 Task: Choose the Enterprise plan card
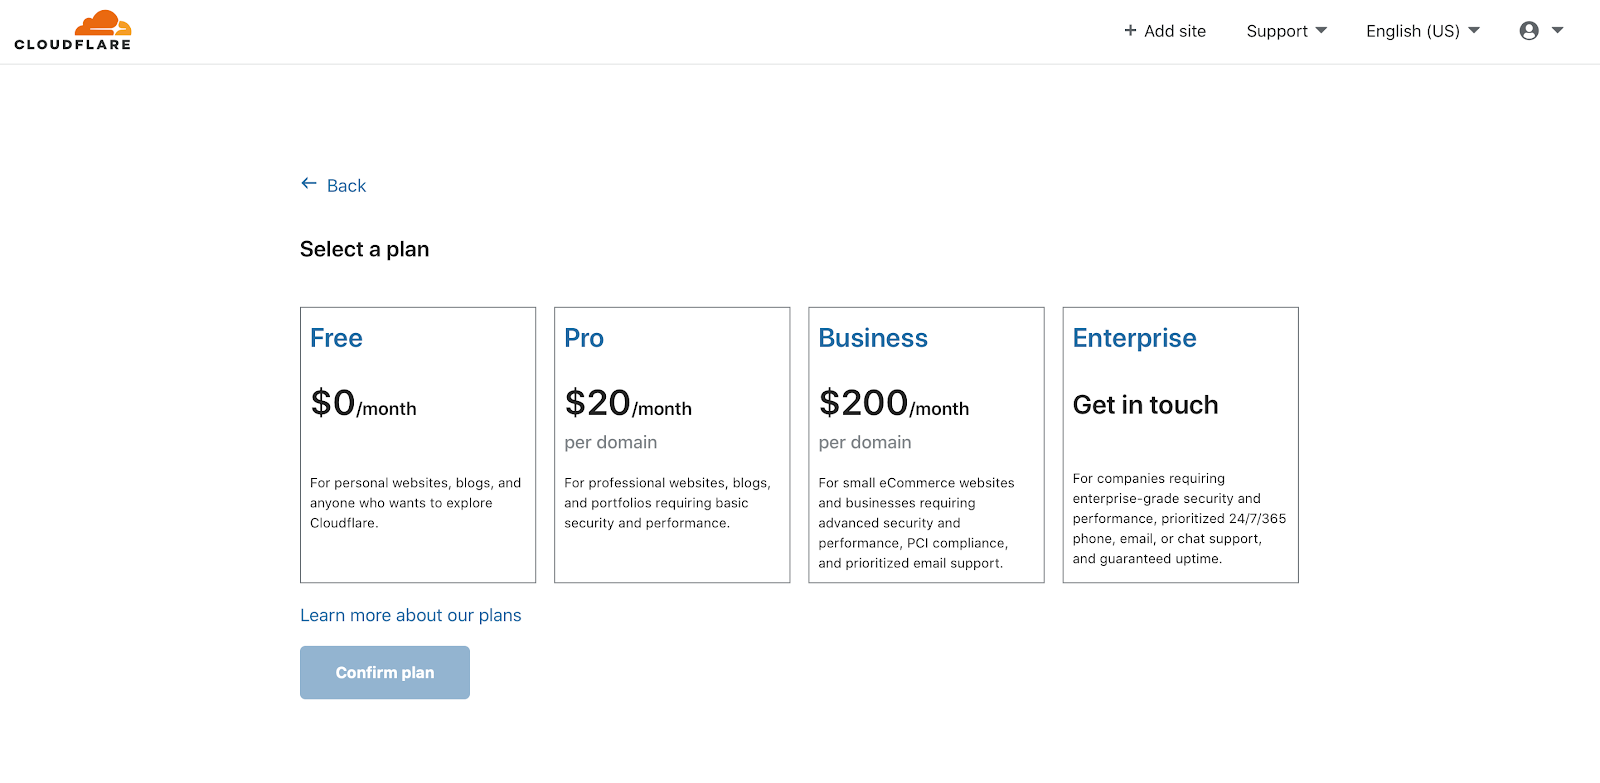[x=1180, y=445]
